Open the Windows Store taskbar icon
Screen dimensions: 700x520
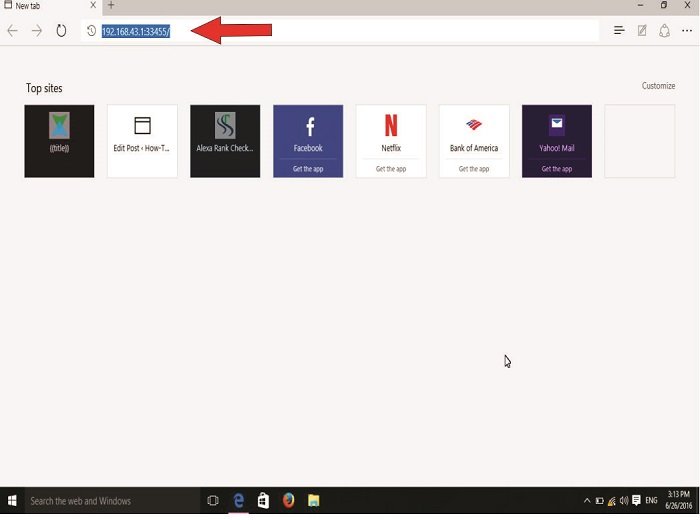[263, 500]
